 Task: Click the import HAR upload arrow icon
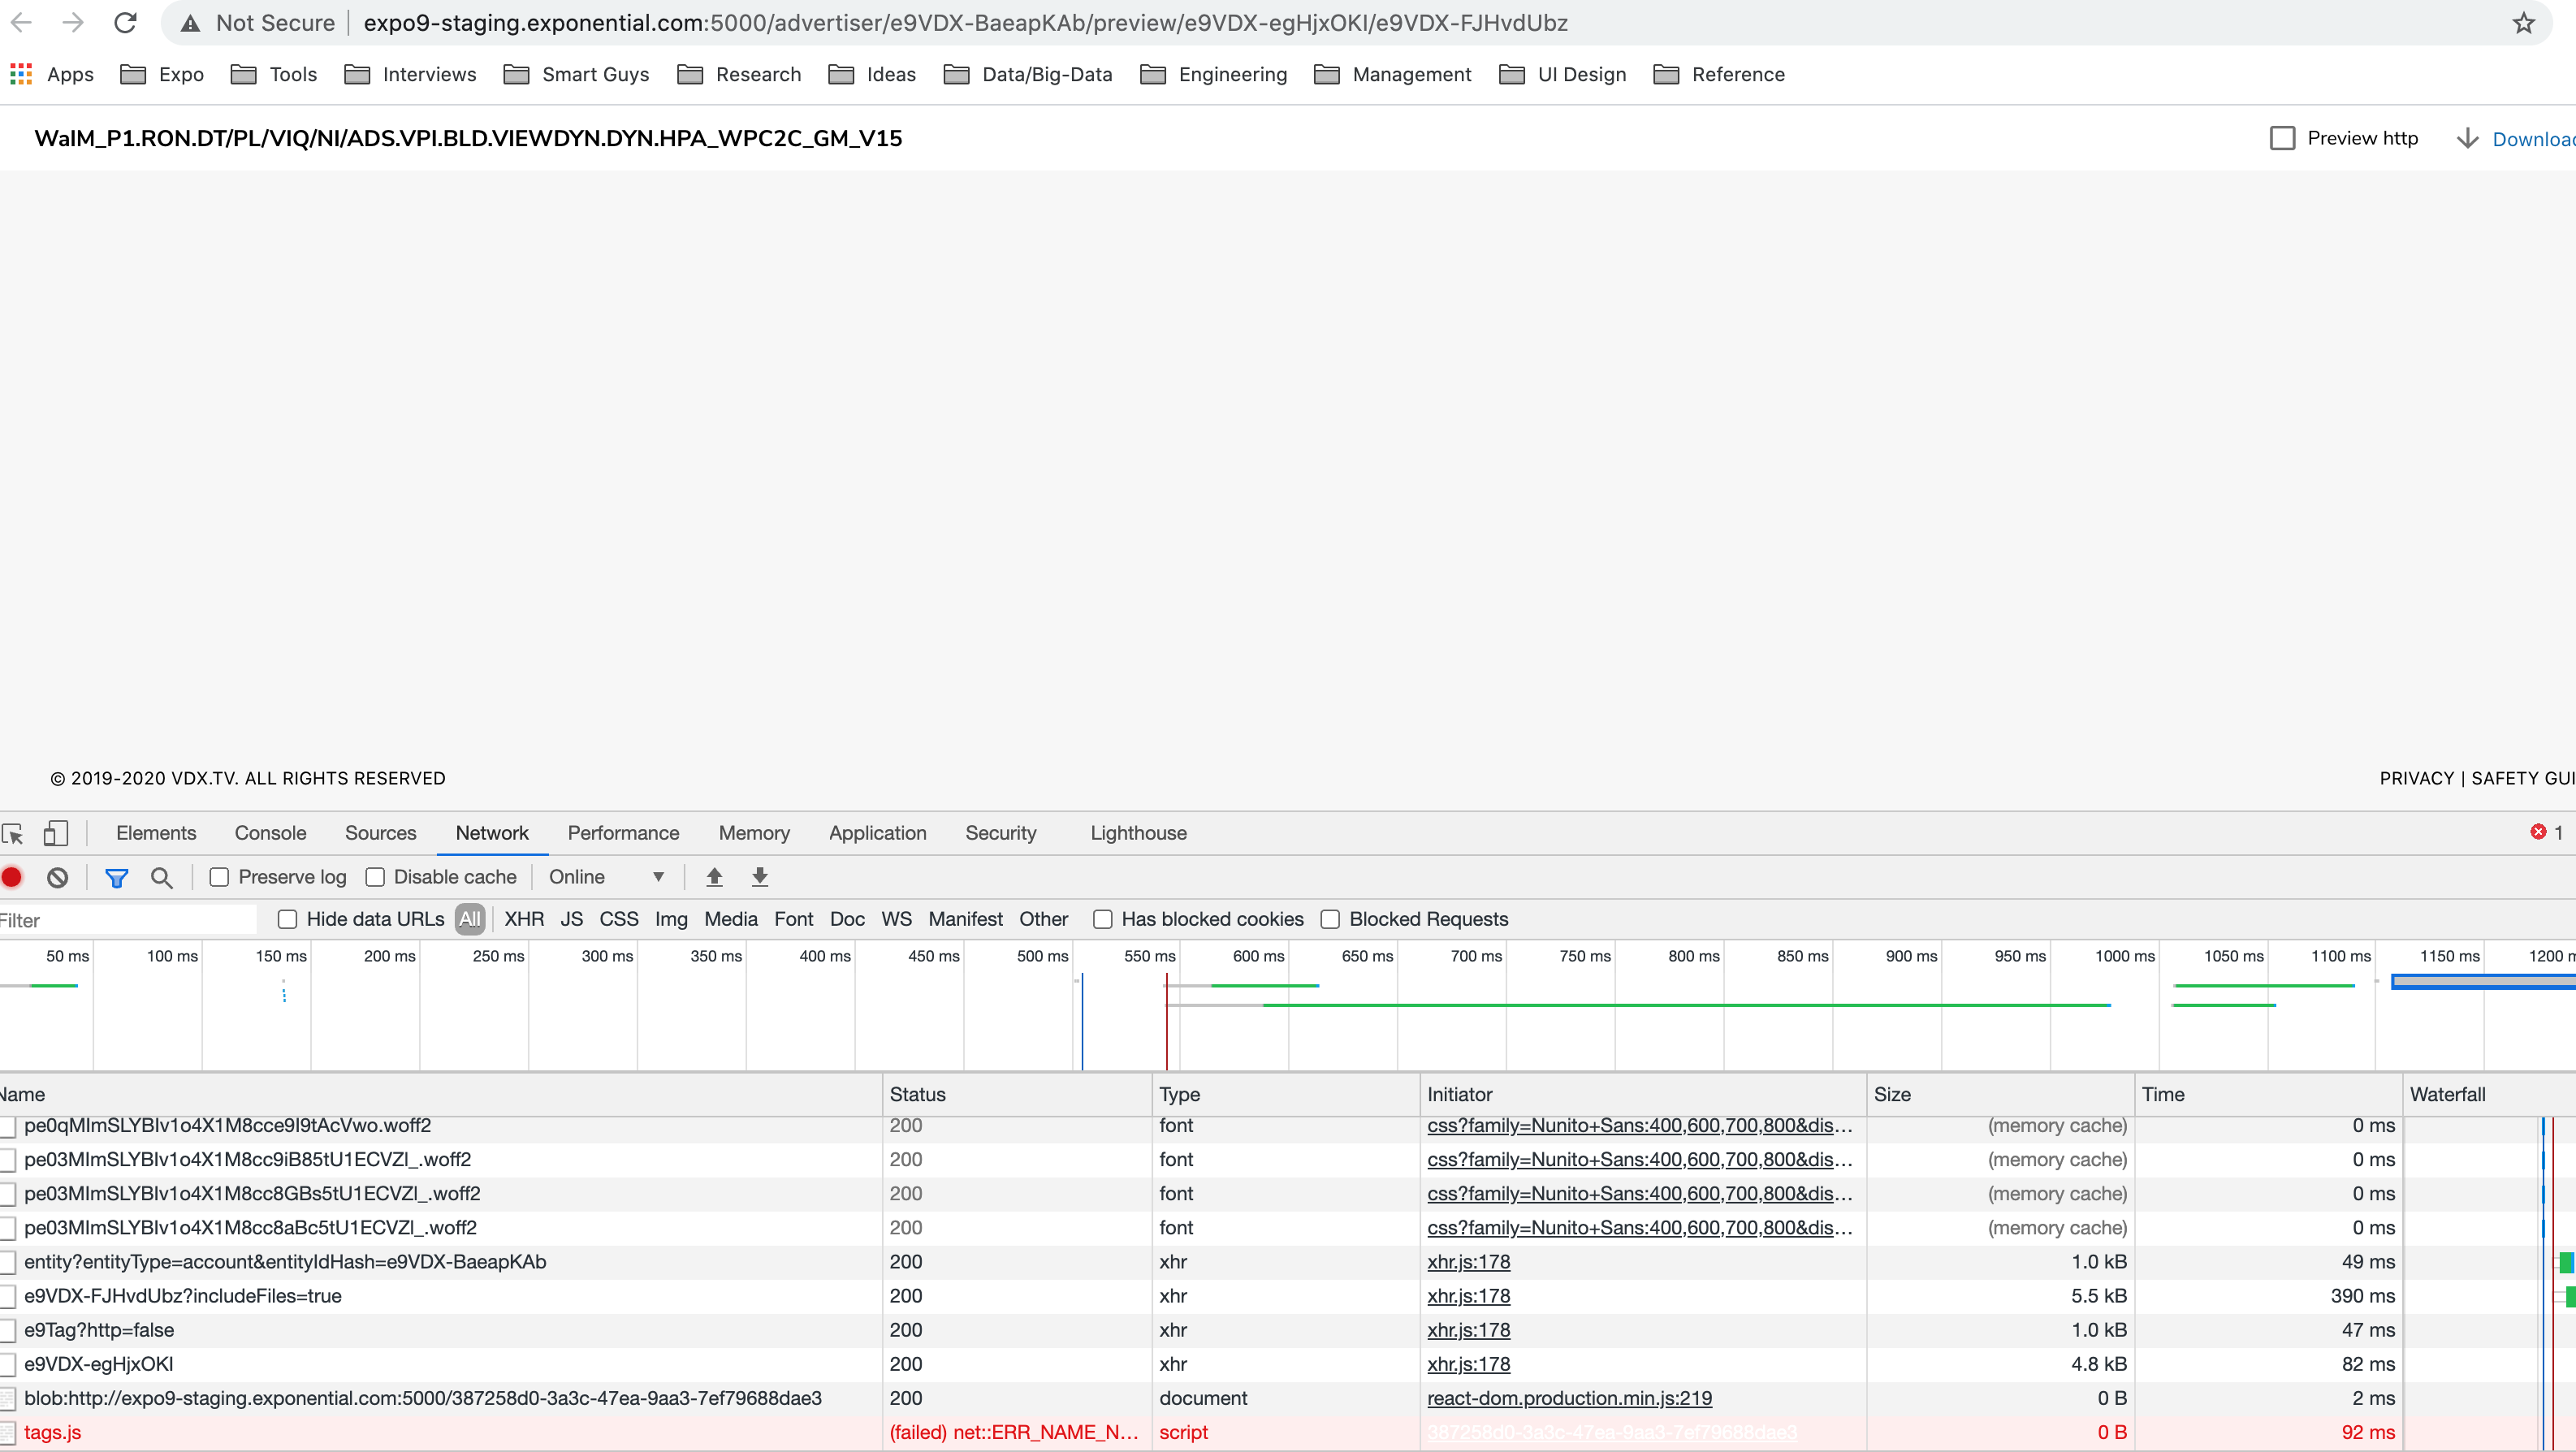(x=714, y=877)
